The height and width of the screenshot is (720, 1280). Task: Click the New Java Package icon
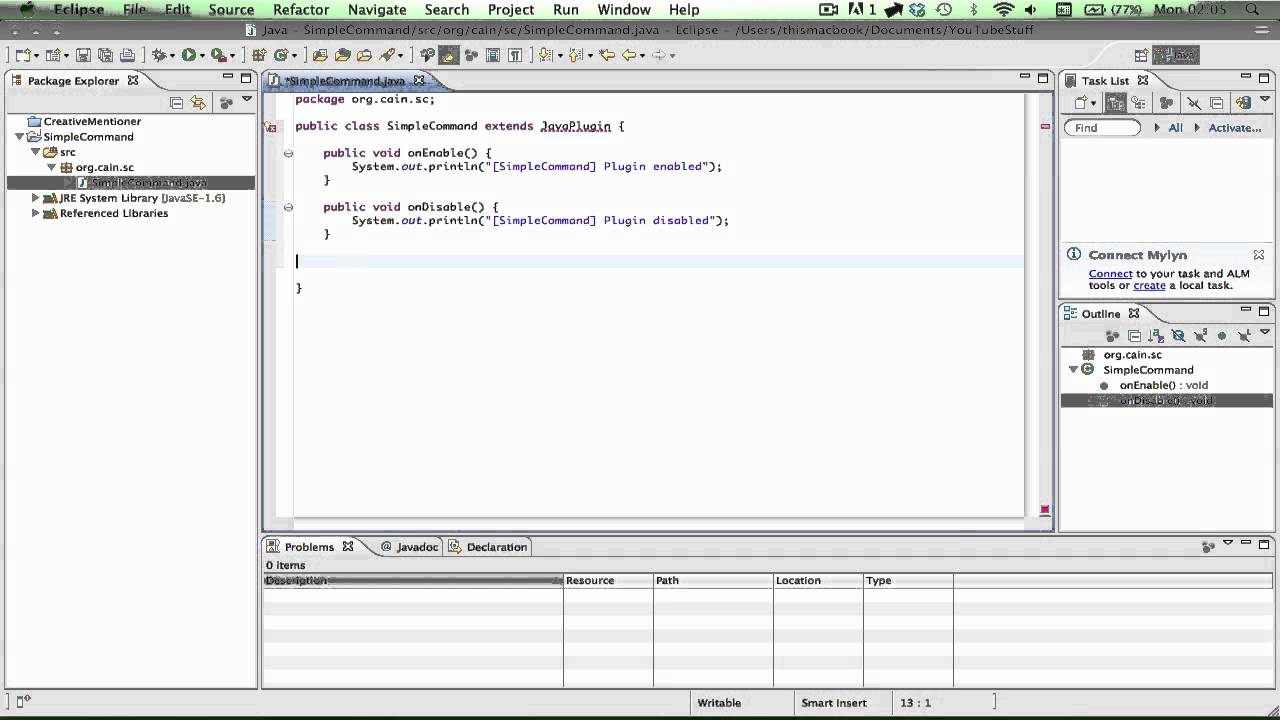[258, 55]
